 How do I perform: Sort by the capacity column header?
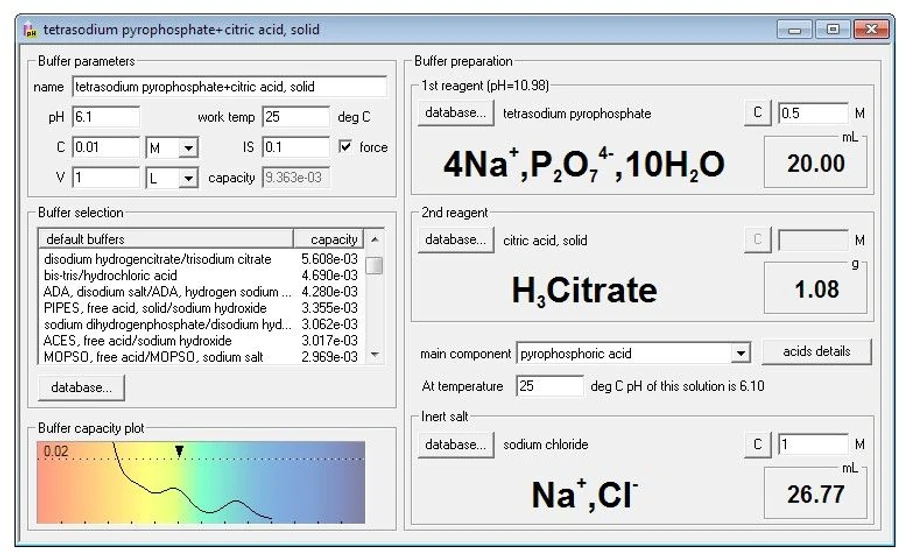click(329, 239)
